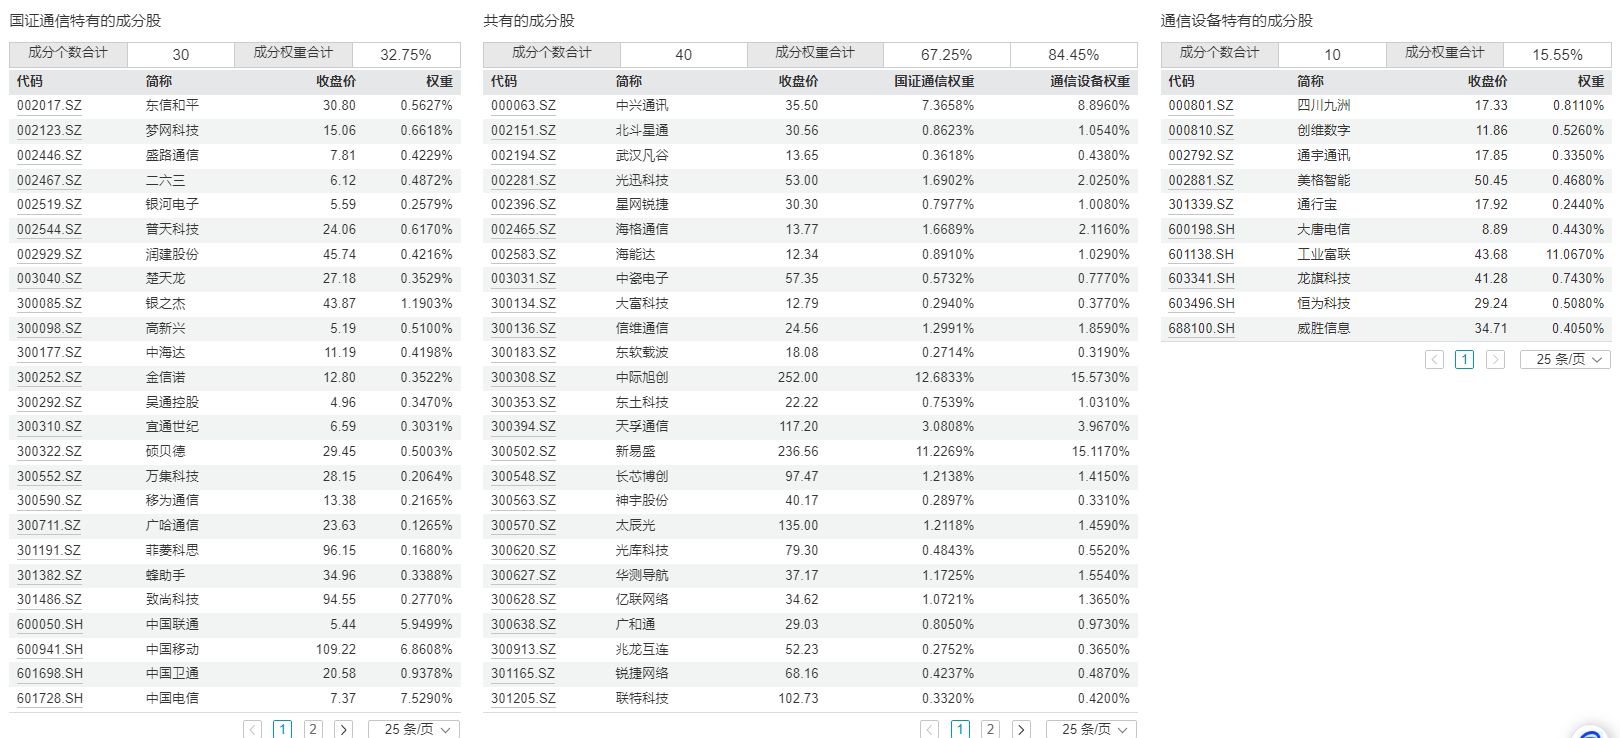Click the 11.0670% weight value

1574,254
